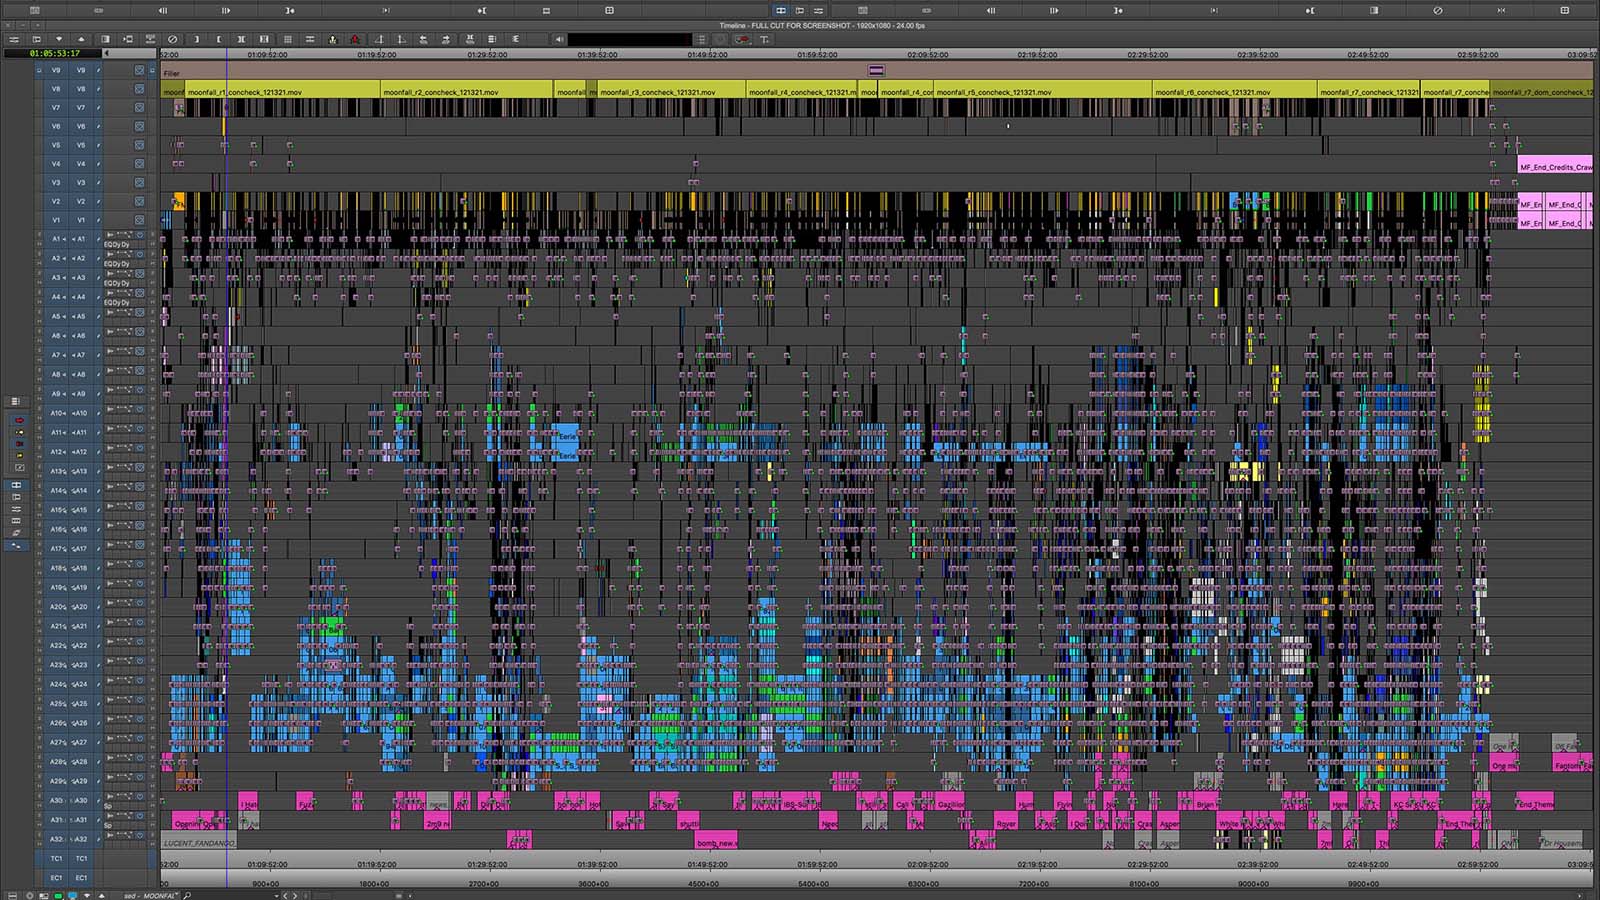Open the bottom-left timeline fast menu
The height and width of the screenshot is (900, 1600).
coord(12,896)
